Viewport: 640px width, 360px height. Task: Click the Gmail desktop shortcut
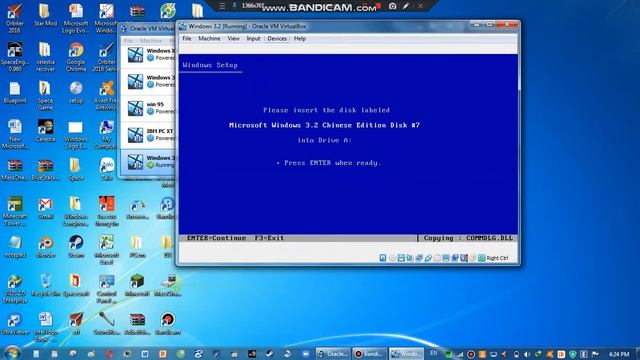(45, 208)
